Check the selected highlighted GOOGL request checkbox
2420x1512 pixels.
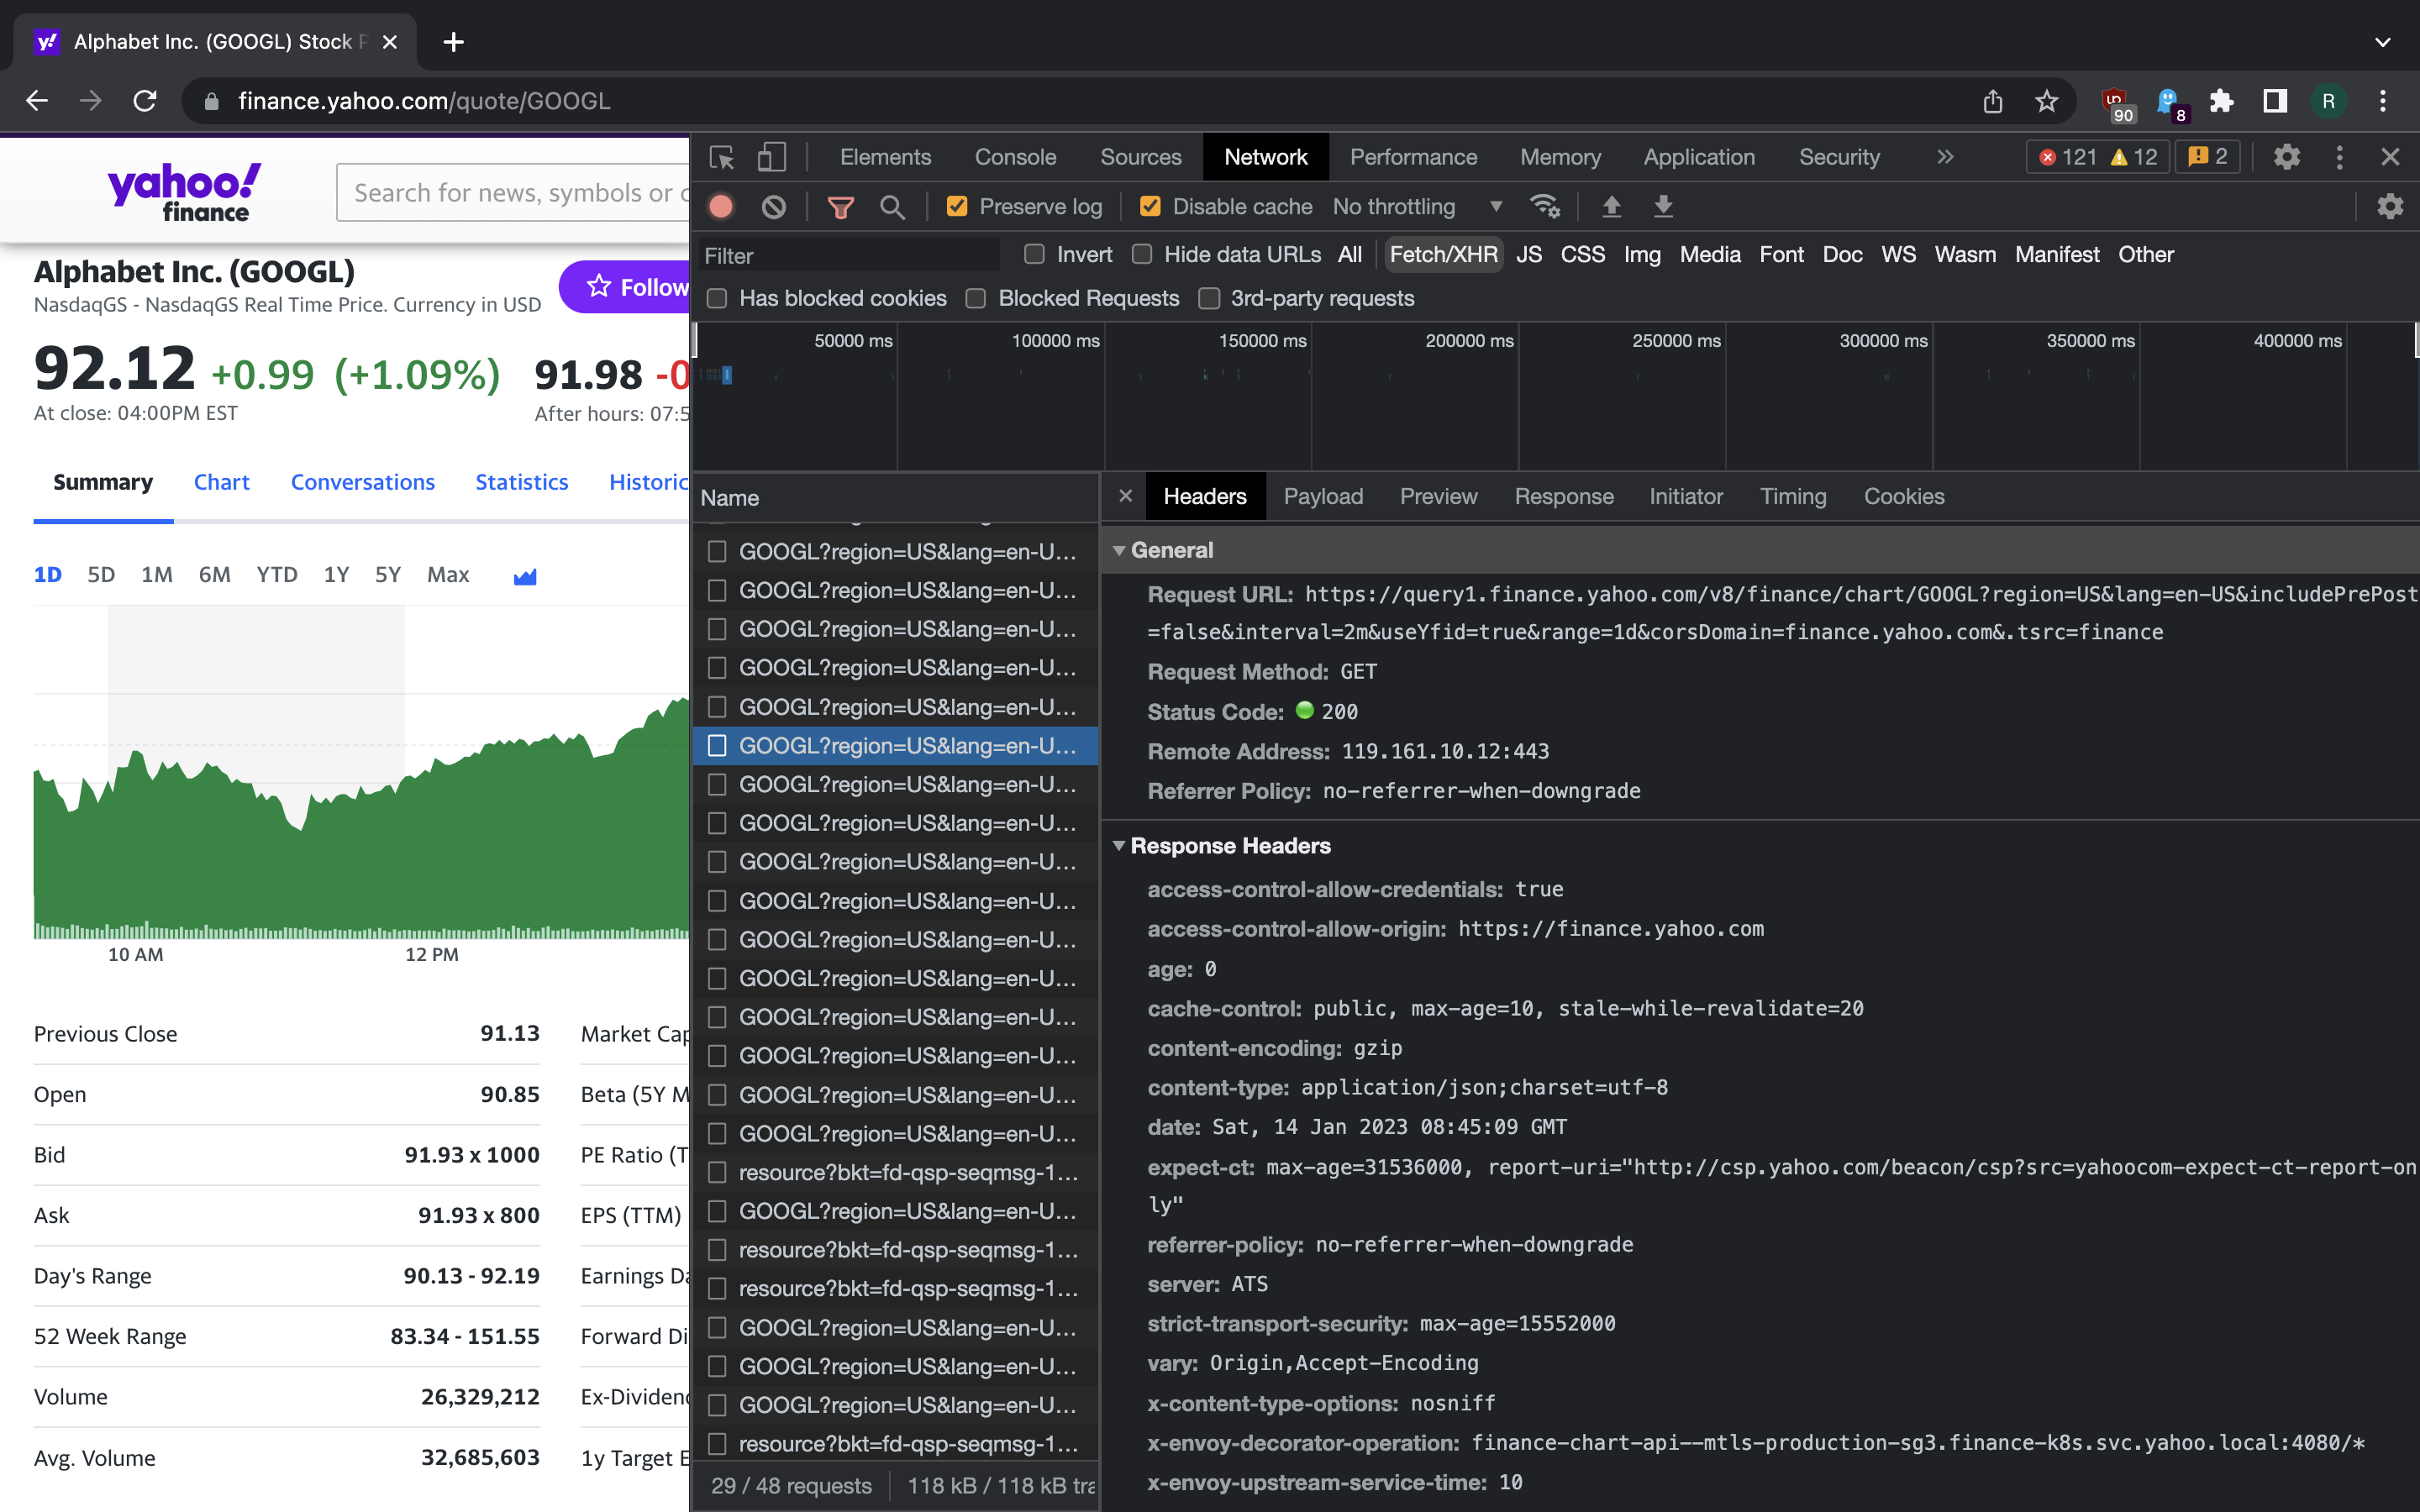(716, 746)
